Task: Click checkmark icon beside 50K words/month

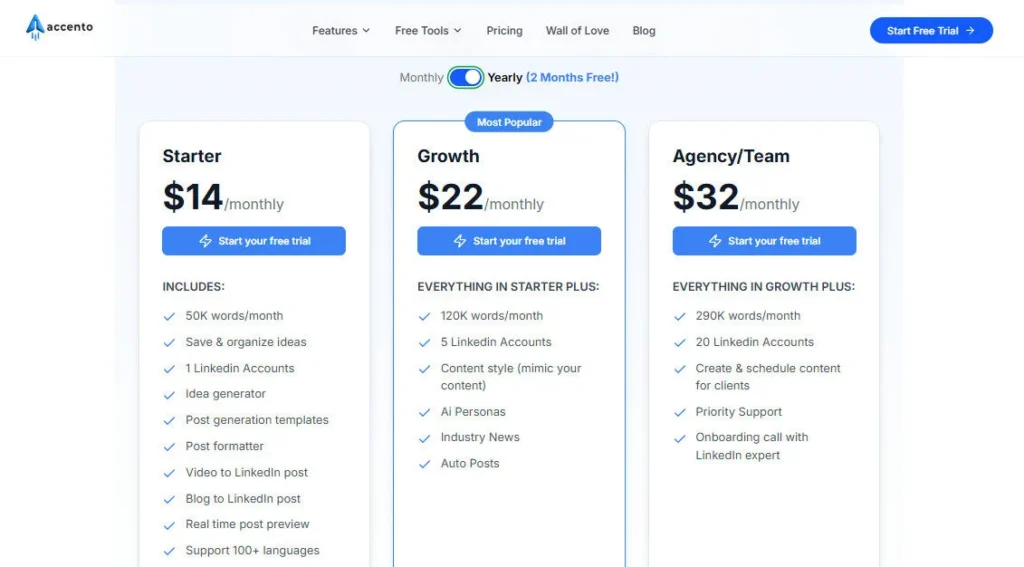Action: (169, 316)
